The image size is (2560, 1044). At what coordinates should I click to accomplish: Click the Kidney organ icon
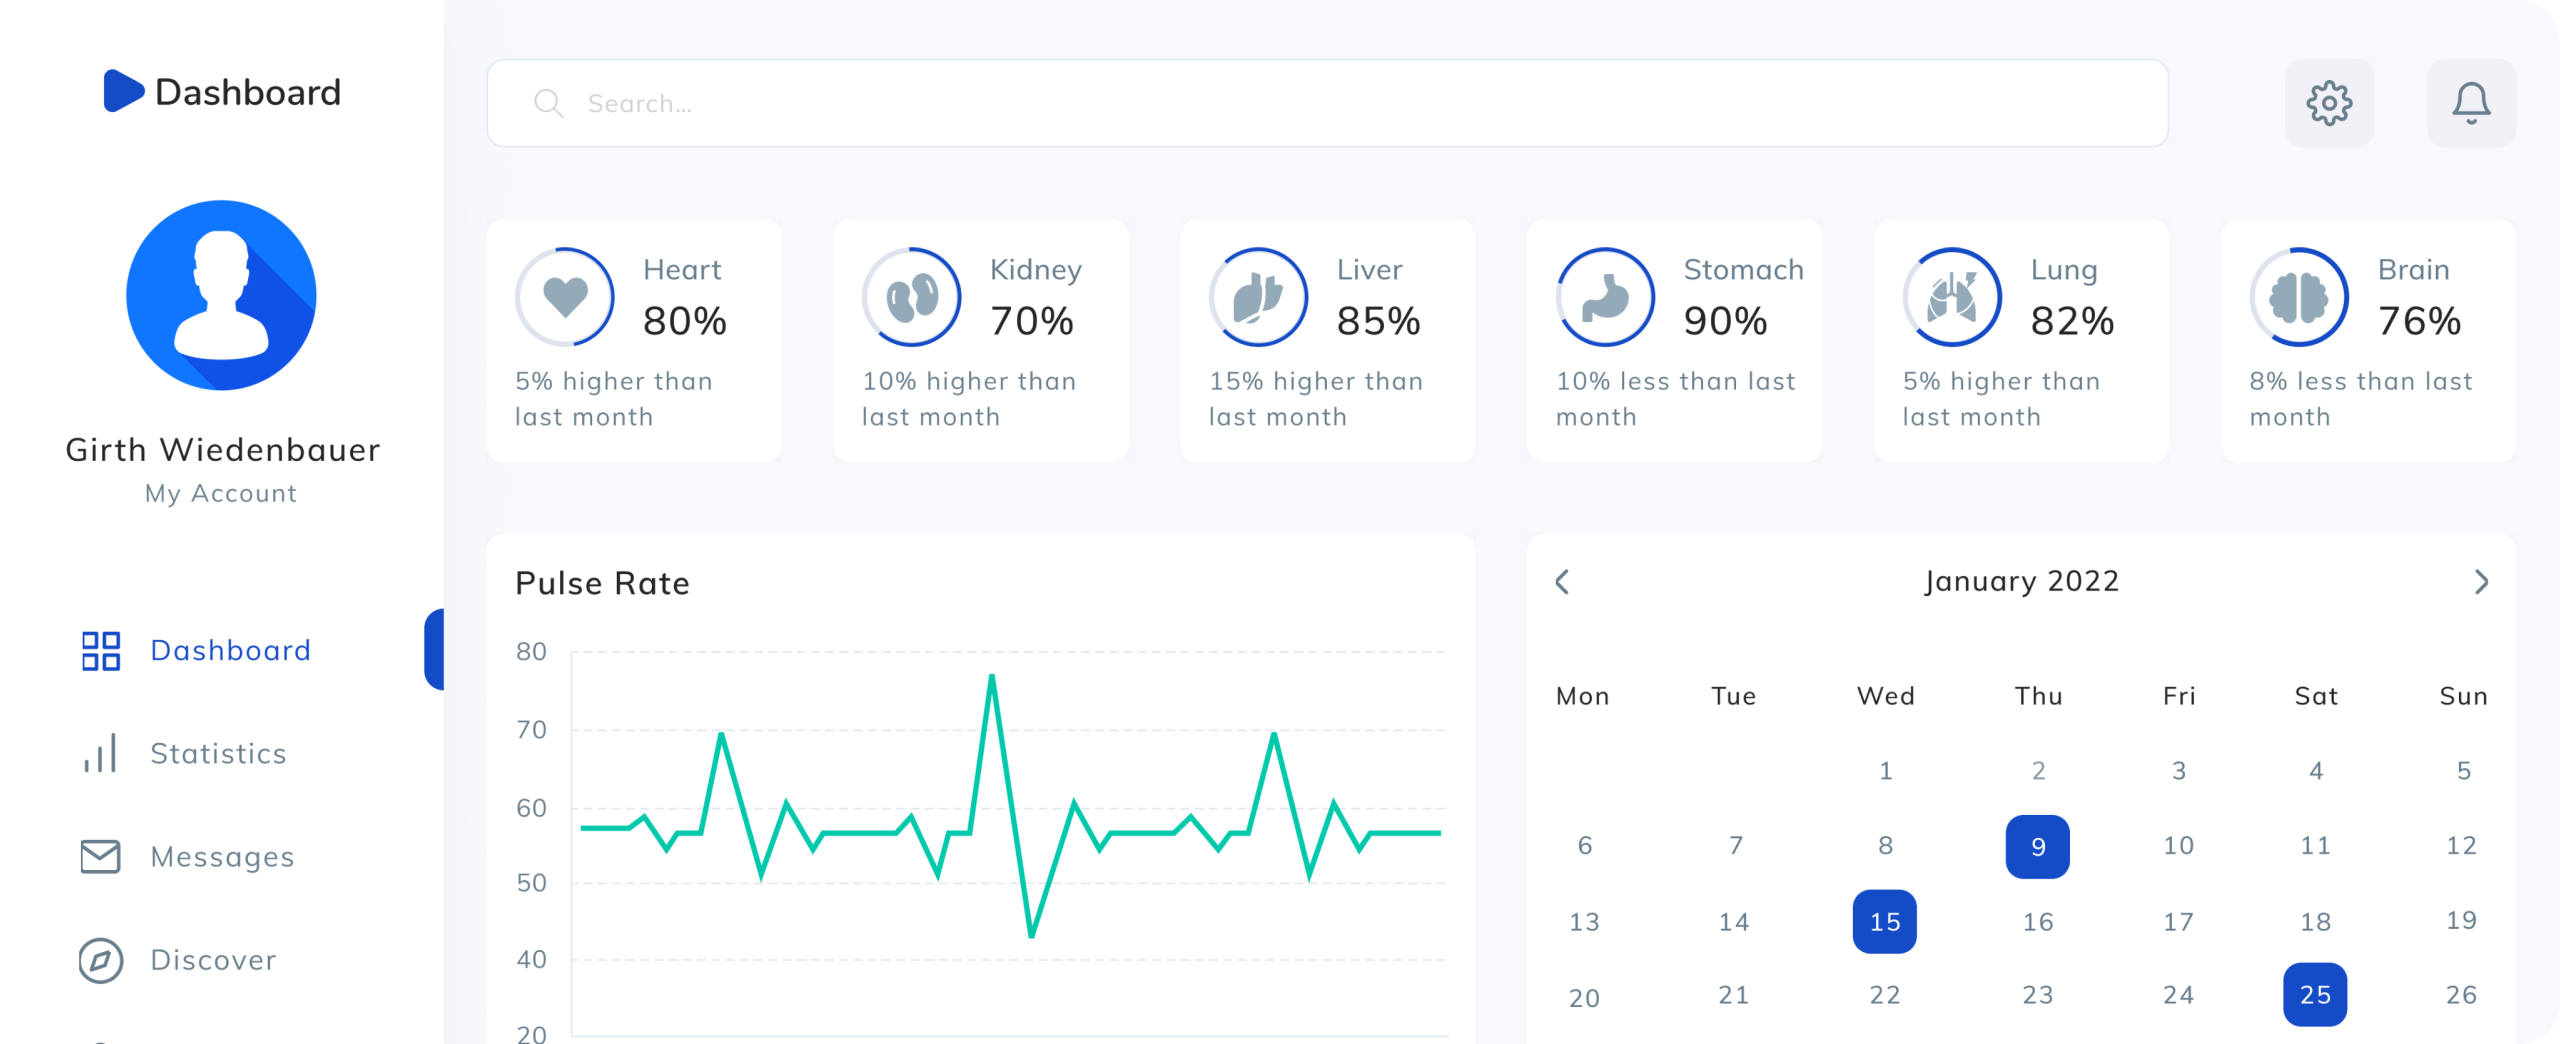click(912, 297)
